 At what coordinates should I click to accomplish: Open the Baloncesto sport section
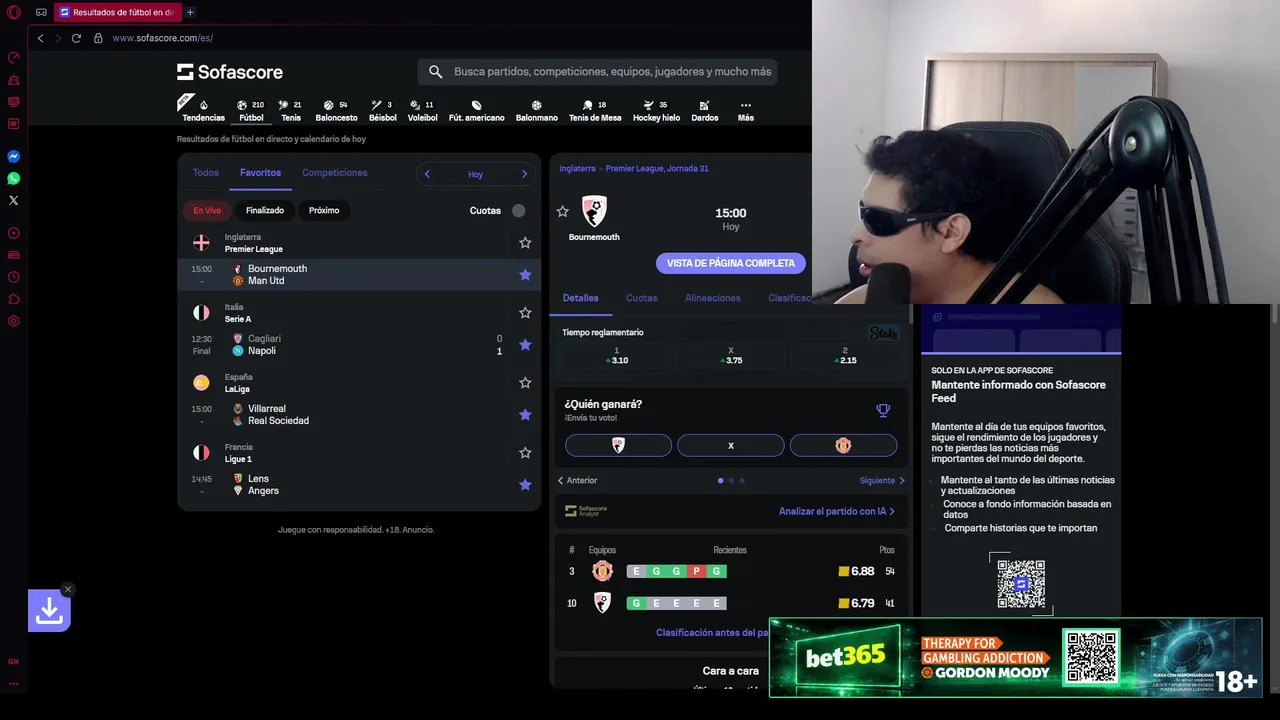click(336, 111)
